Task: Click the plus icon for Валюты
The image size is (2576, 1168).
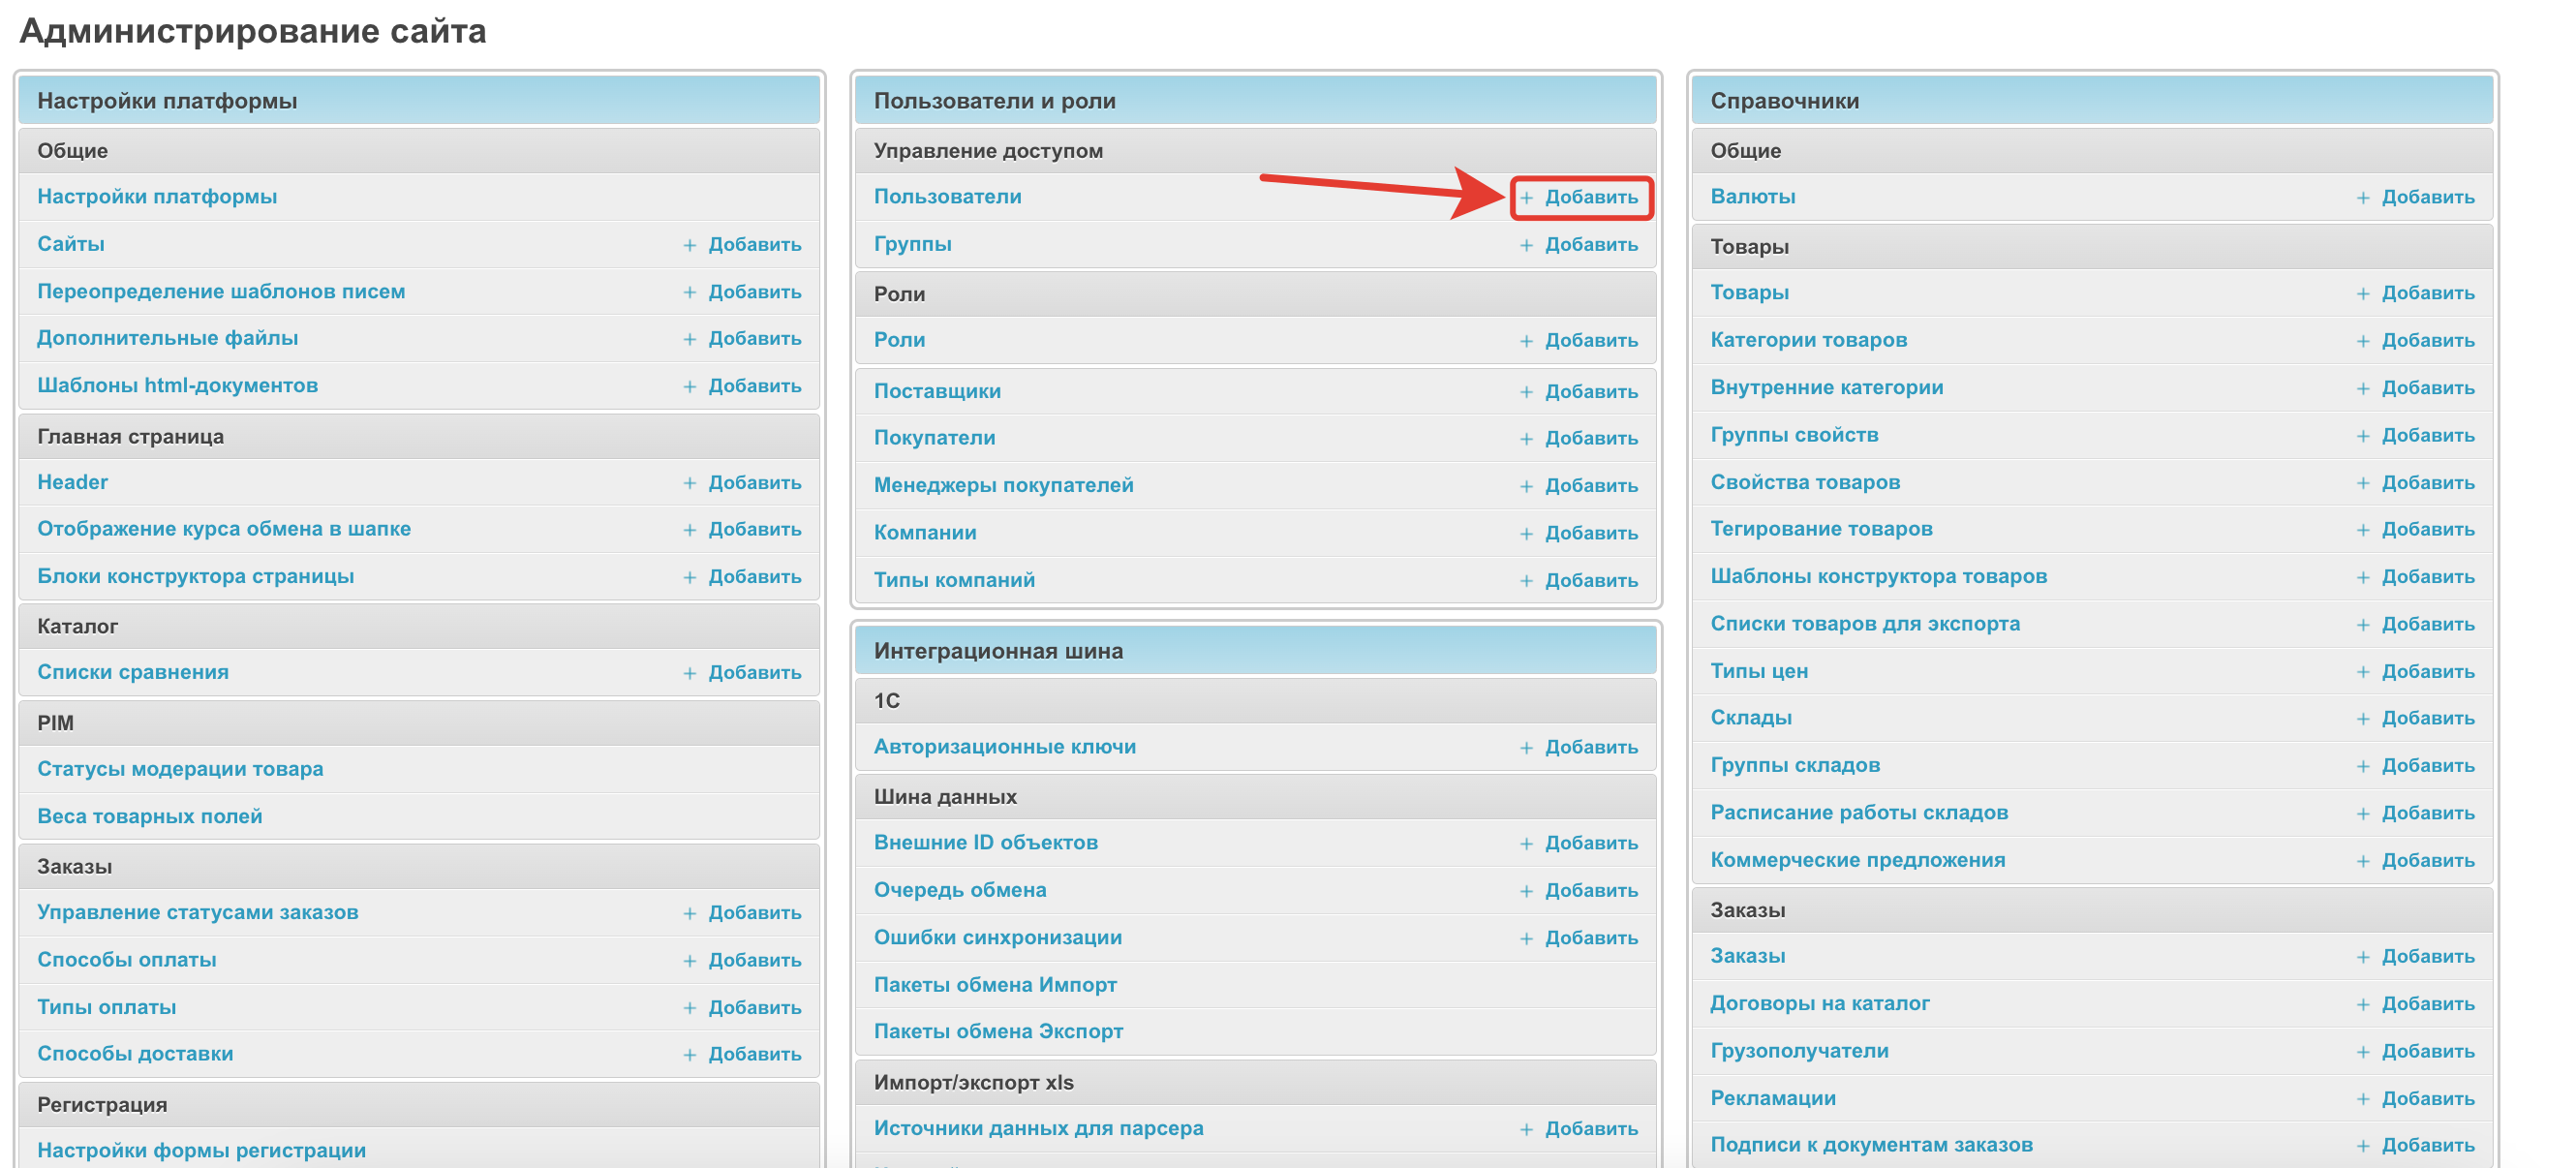Action: coord(2362,198)
